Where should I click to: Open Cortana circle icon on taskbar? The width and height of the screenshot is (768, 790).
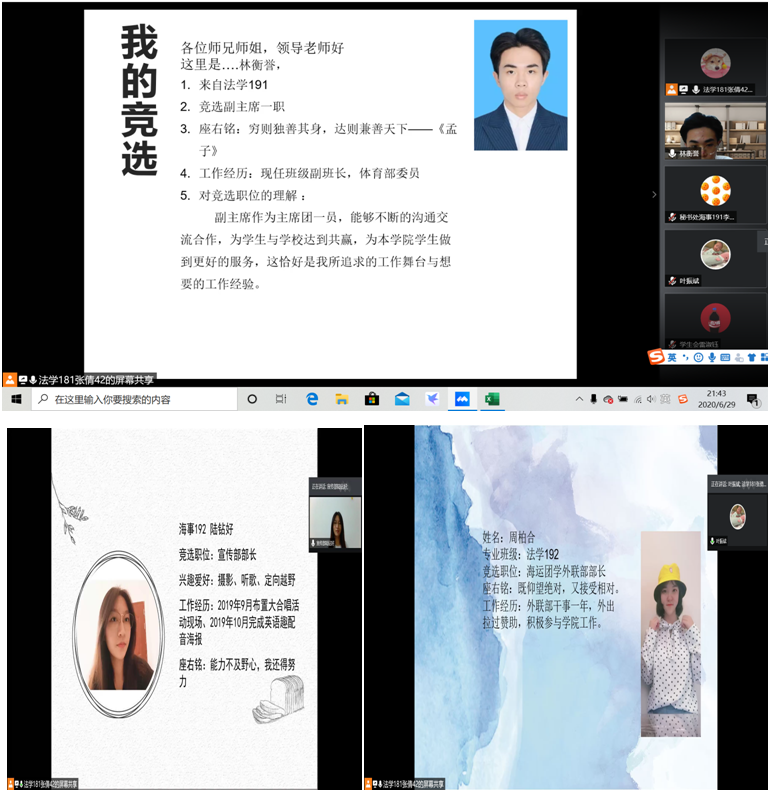252,399
